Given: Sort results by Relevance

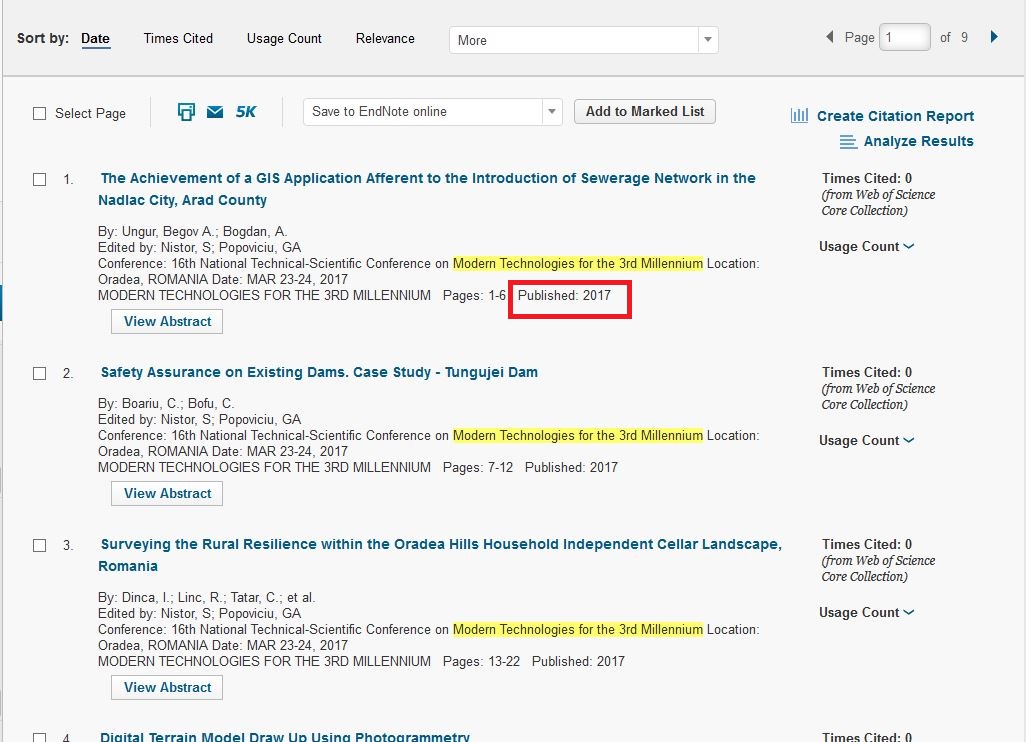Looking at the screenshot, I should click(385, 39).
